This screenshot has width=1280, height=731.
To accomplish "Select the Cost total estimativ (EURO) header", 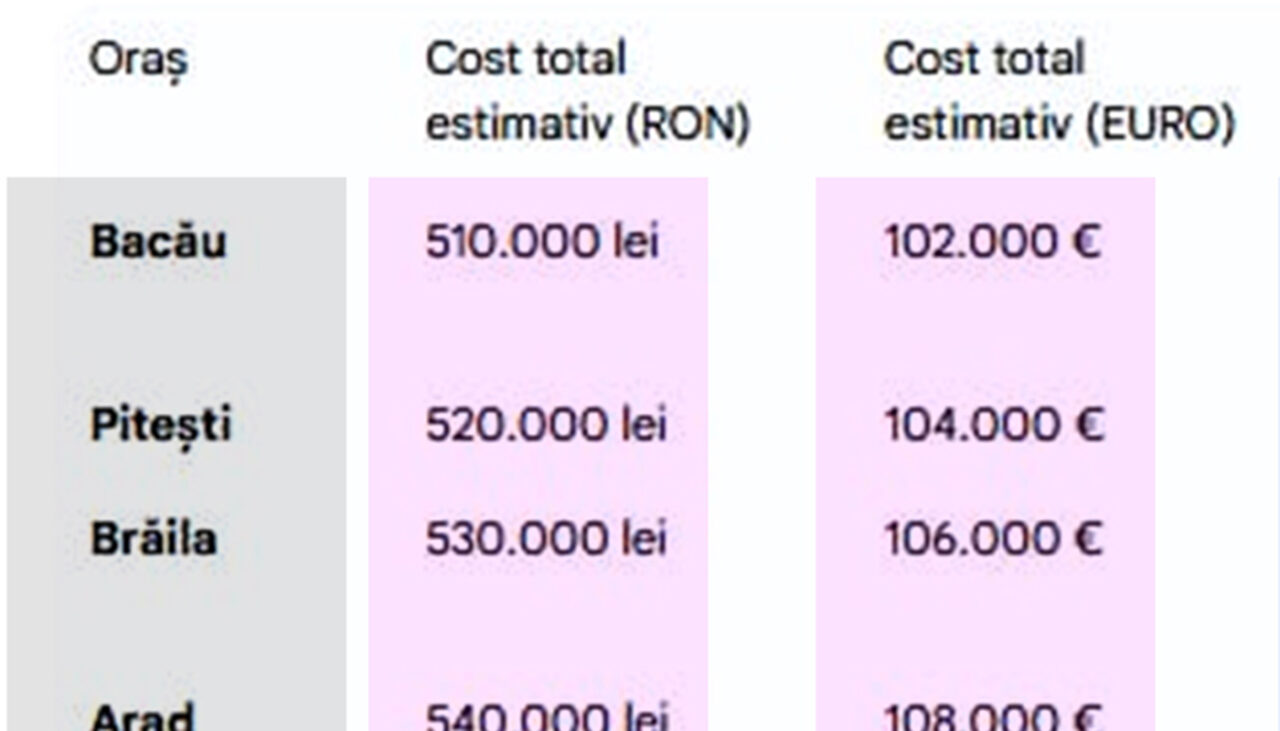I will coord(1058,92).
